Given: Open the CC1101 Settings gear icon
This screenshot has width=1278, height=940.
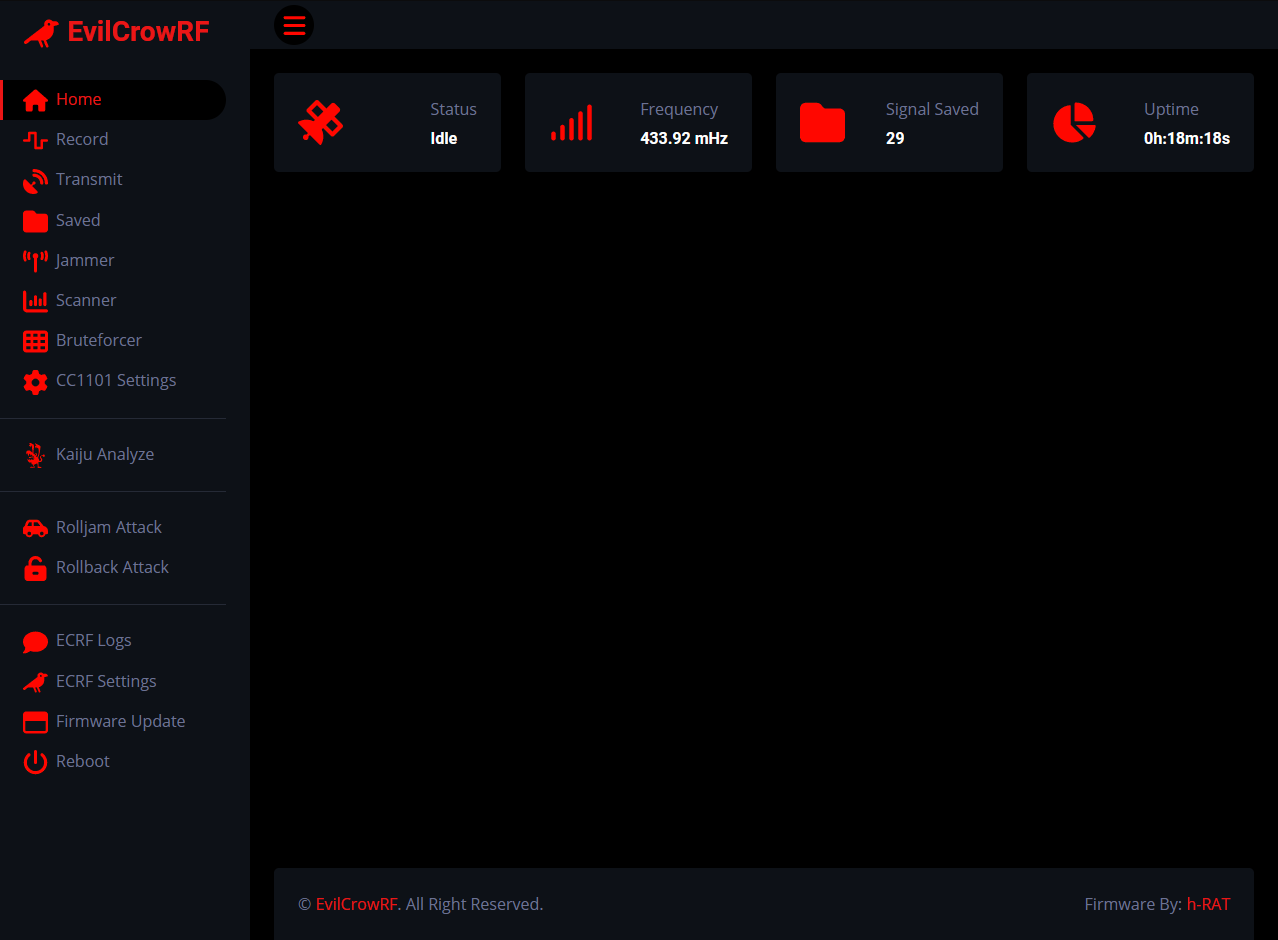Looking at the screenshot, I should [x=35, y=380].
